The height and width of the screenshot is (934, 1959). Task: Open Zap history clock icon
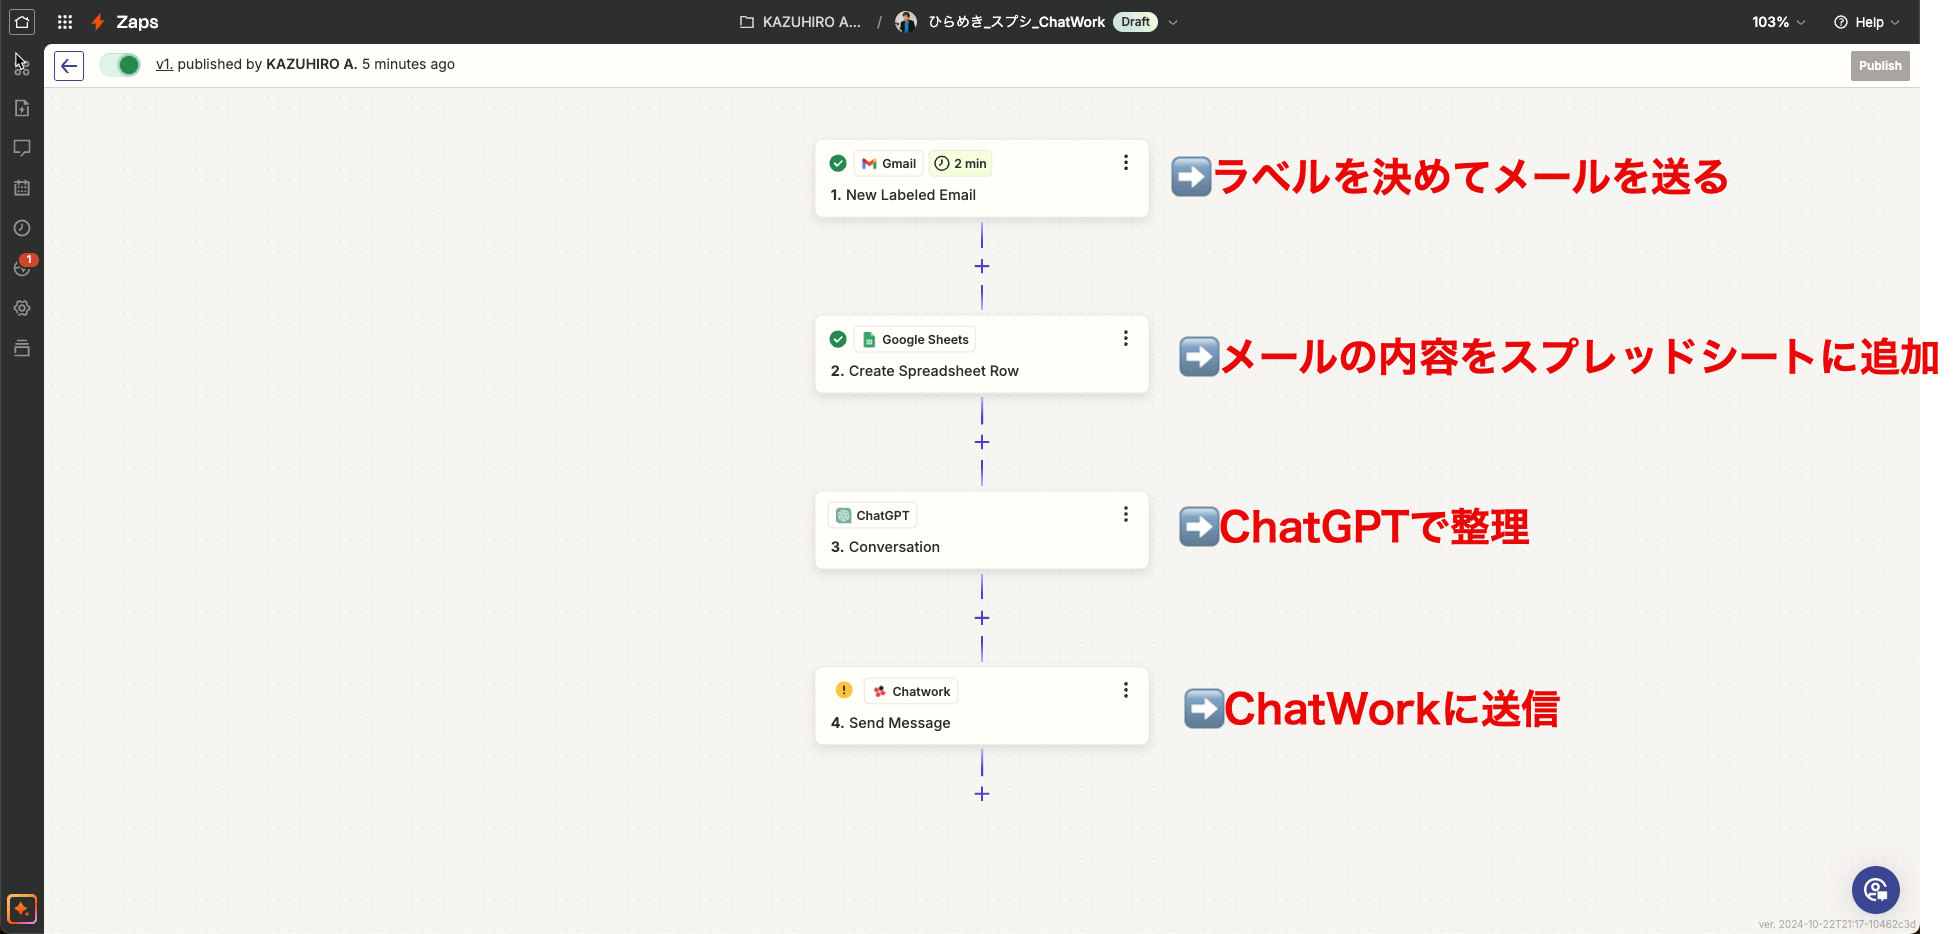(22, 228)
